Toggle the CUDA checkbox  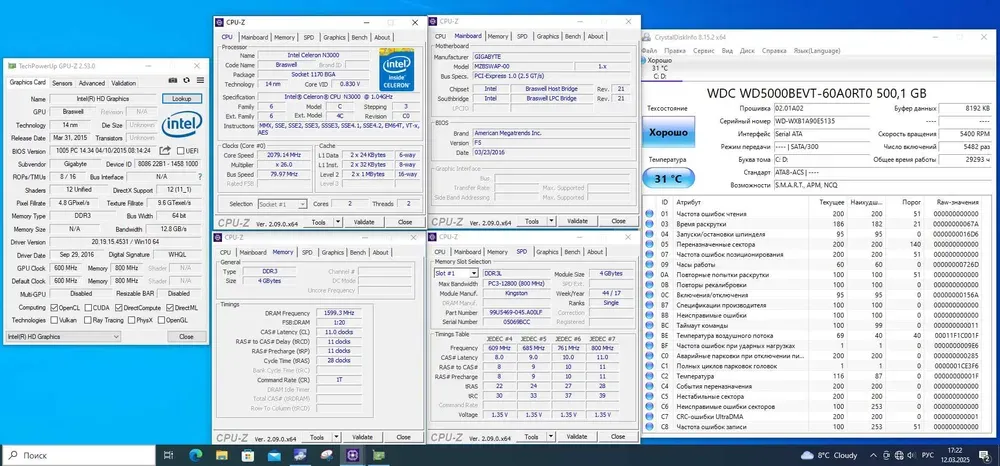click(x=88, y=307)
